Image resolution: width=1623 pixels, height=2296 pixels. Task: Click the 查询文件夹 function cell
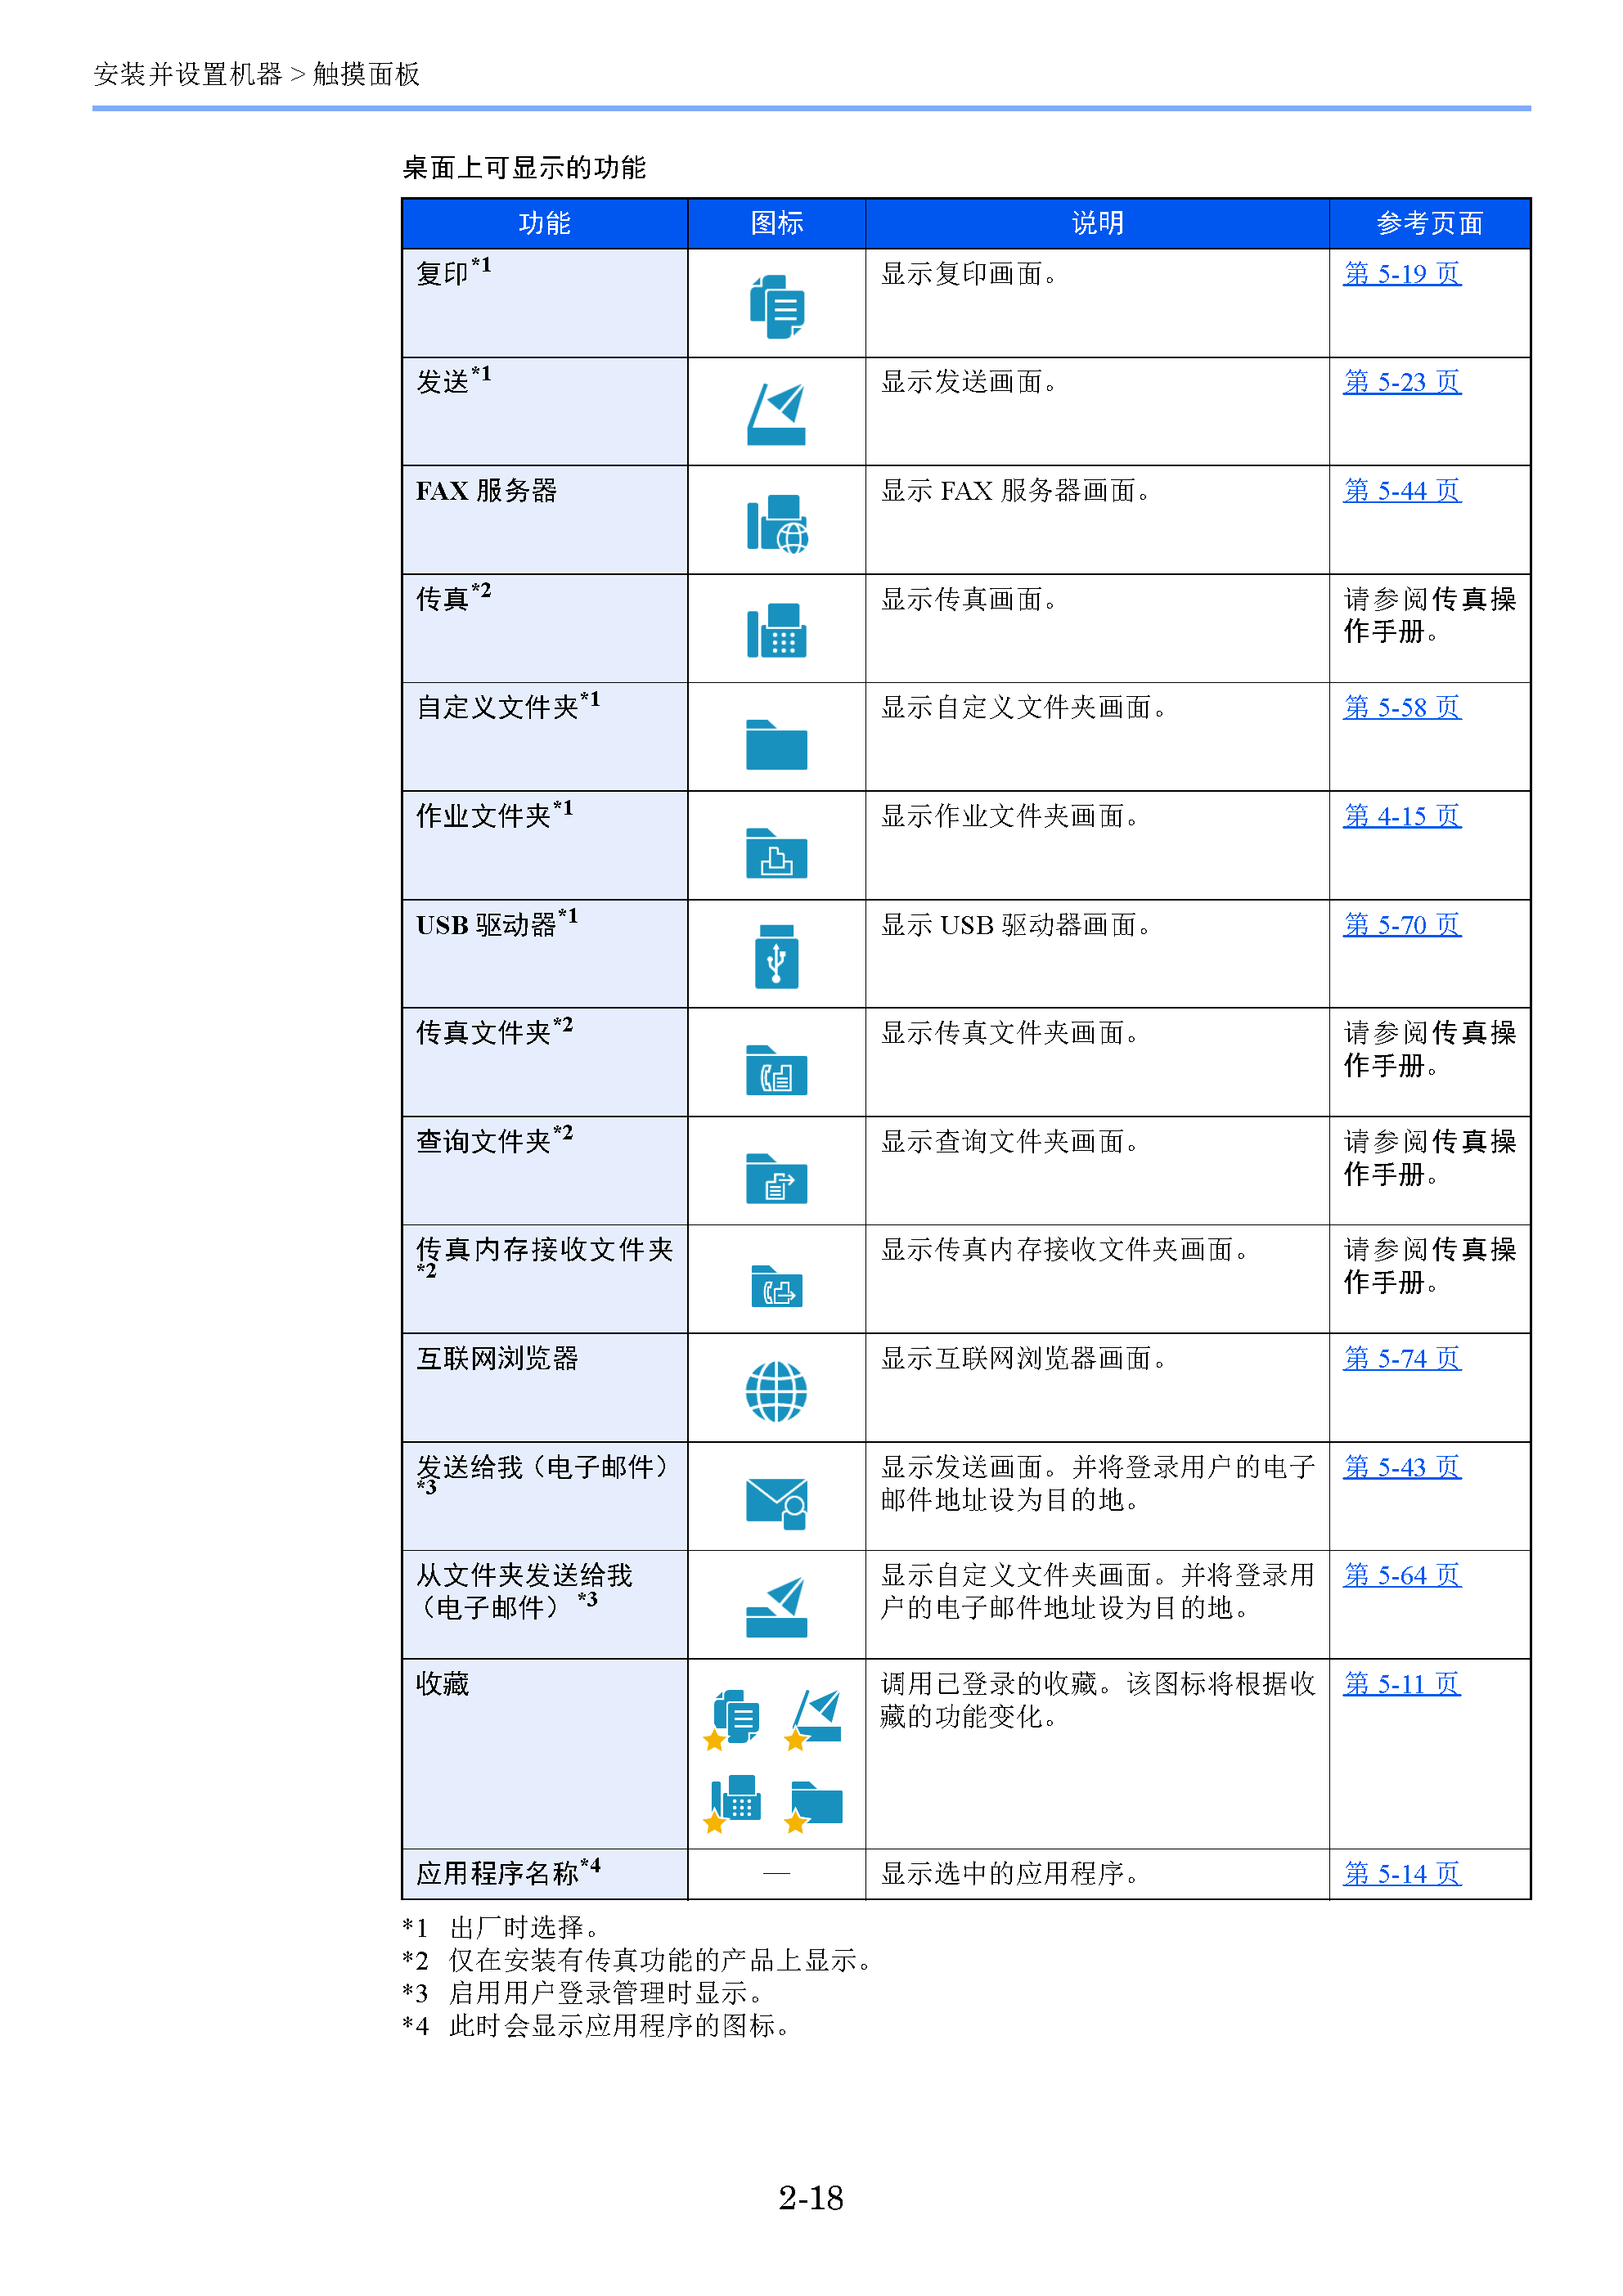coord(545,1171)
